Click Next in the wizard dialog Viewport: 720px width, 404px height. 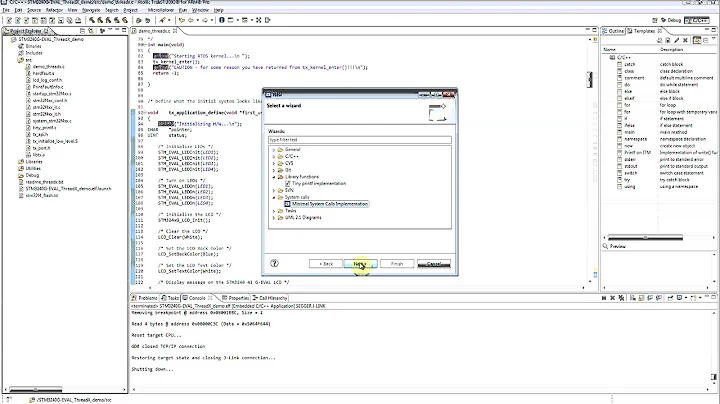click(360, 264)
